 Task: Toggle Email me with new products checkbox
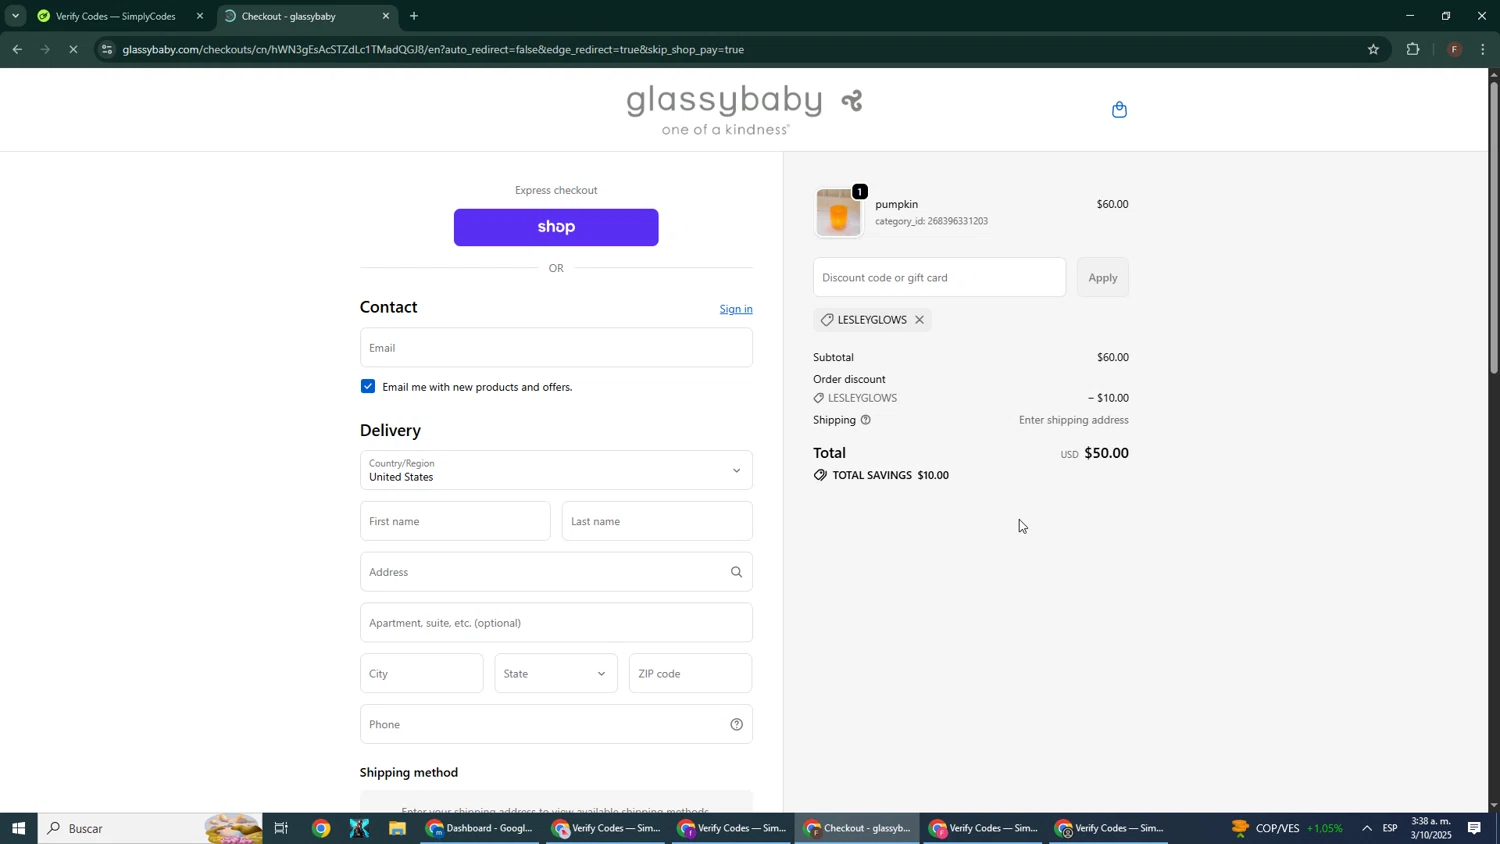point(368,387)
